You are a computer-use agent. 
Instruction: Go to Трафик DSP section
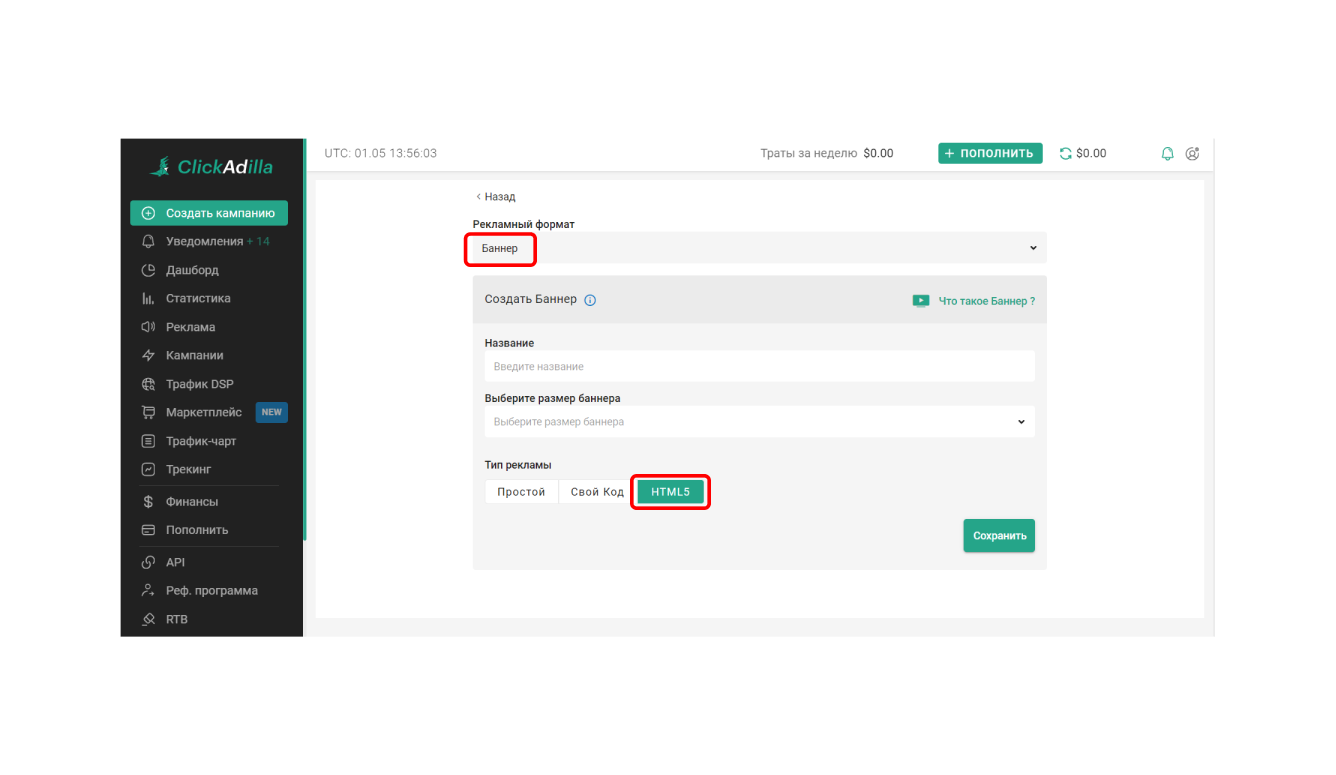click(199, 384)
